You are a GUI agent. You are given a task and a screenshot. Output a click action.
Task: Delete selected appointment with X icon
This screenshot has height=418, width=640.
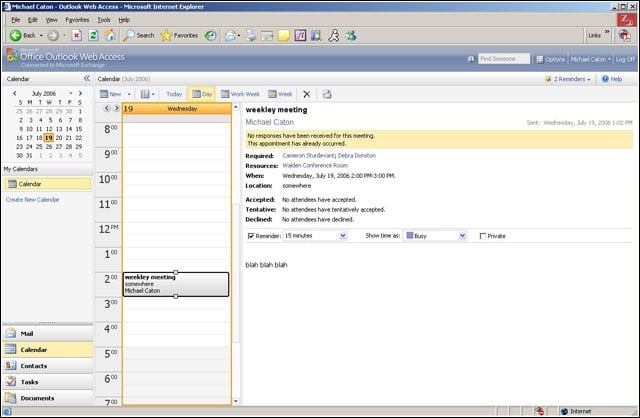[307, 94]
